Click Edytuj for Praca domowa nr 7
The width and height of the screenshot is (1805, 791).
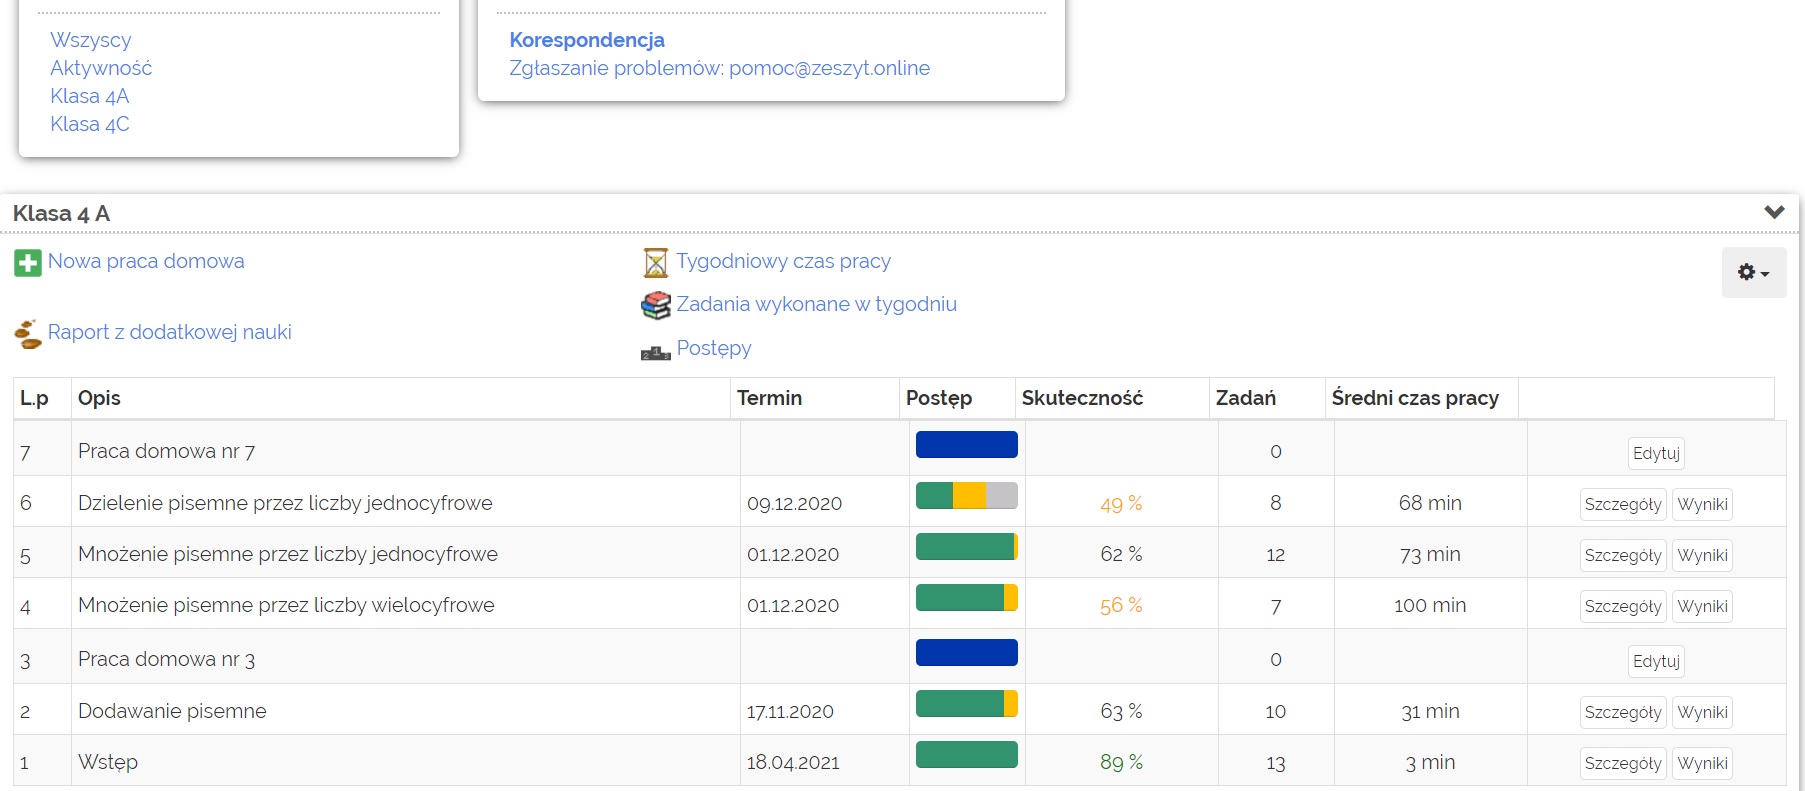1656,453
